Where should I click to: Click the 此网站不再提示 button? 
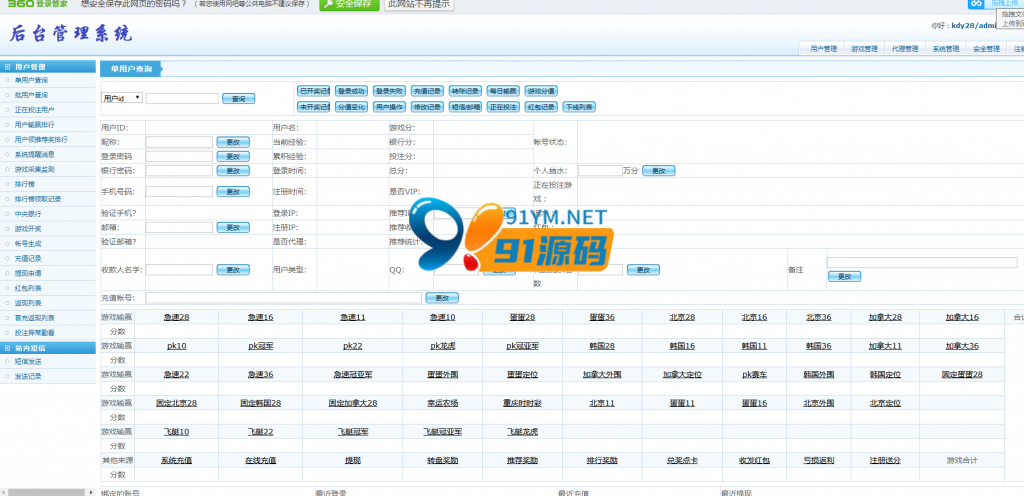(x=419, y=4)
